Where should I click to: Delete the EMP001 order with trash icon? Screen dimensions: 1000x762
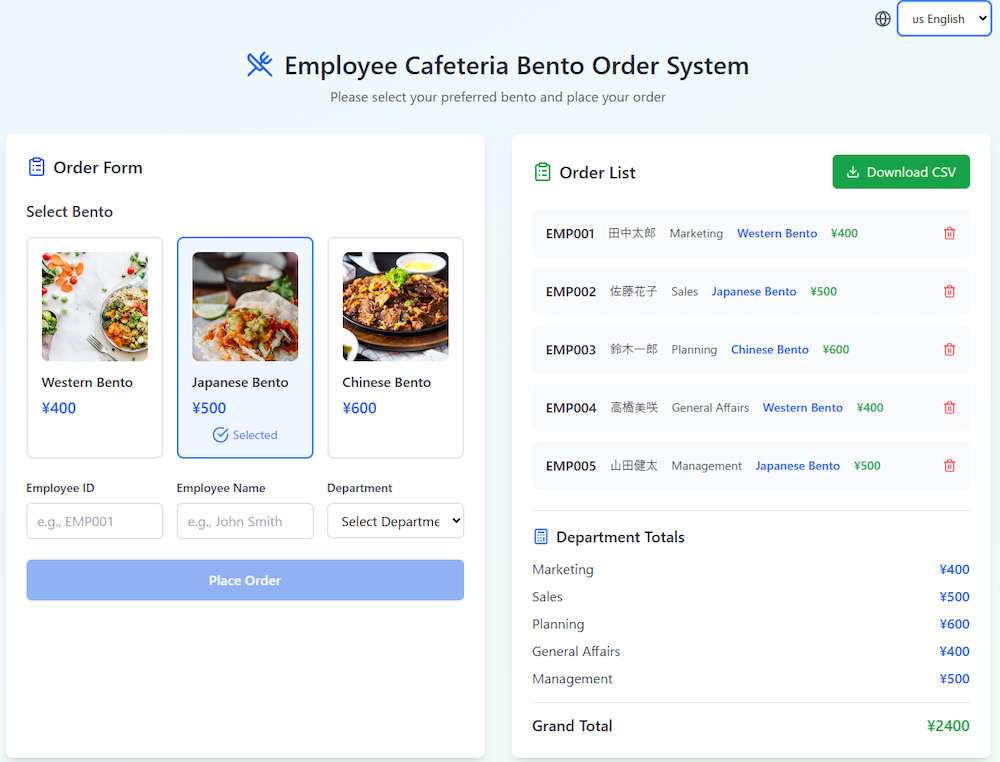point(949,234)
